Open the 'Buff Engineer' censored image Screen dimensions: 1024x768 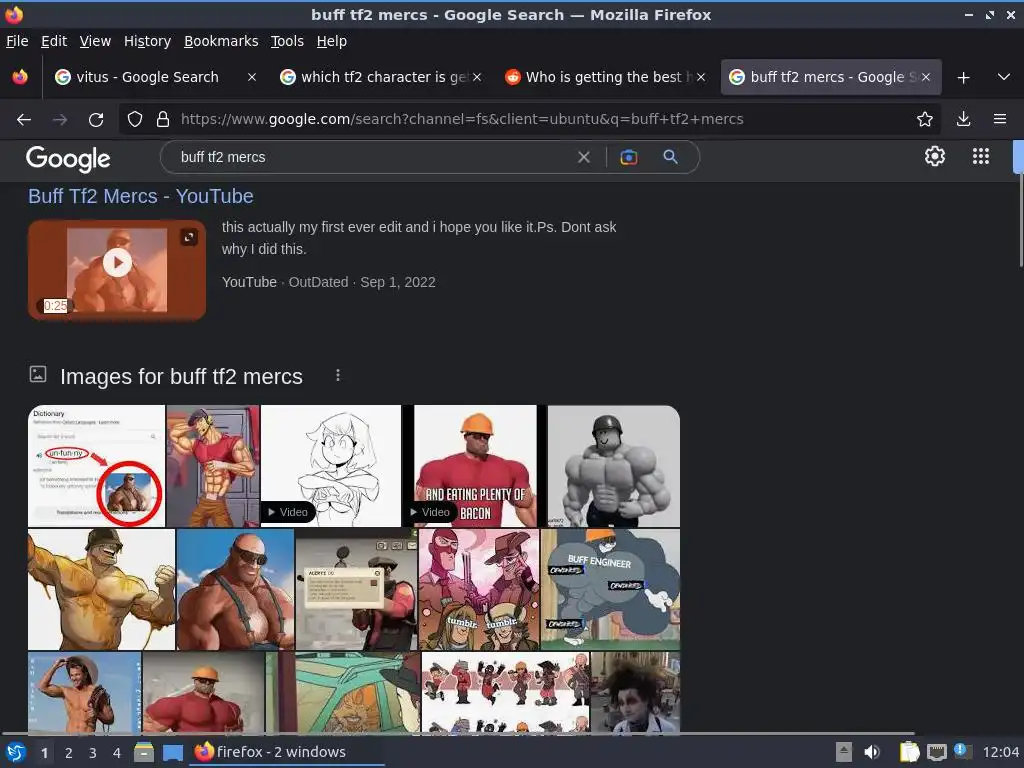click(611, 589)
